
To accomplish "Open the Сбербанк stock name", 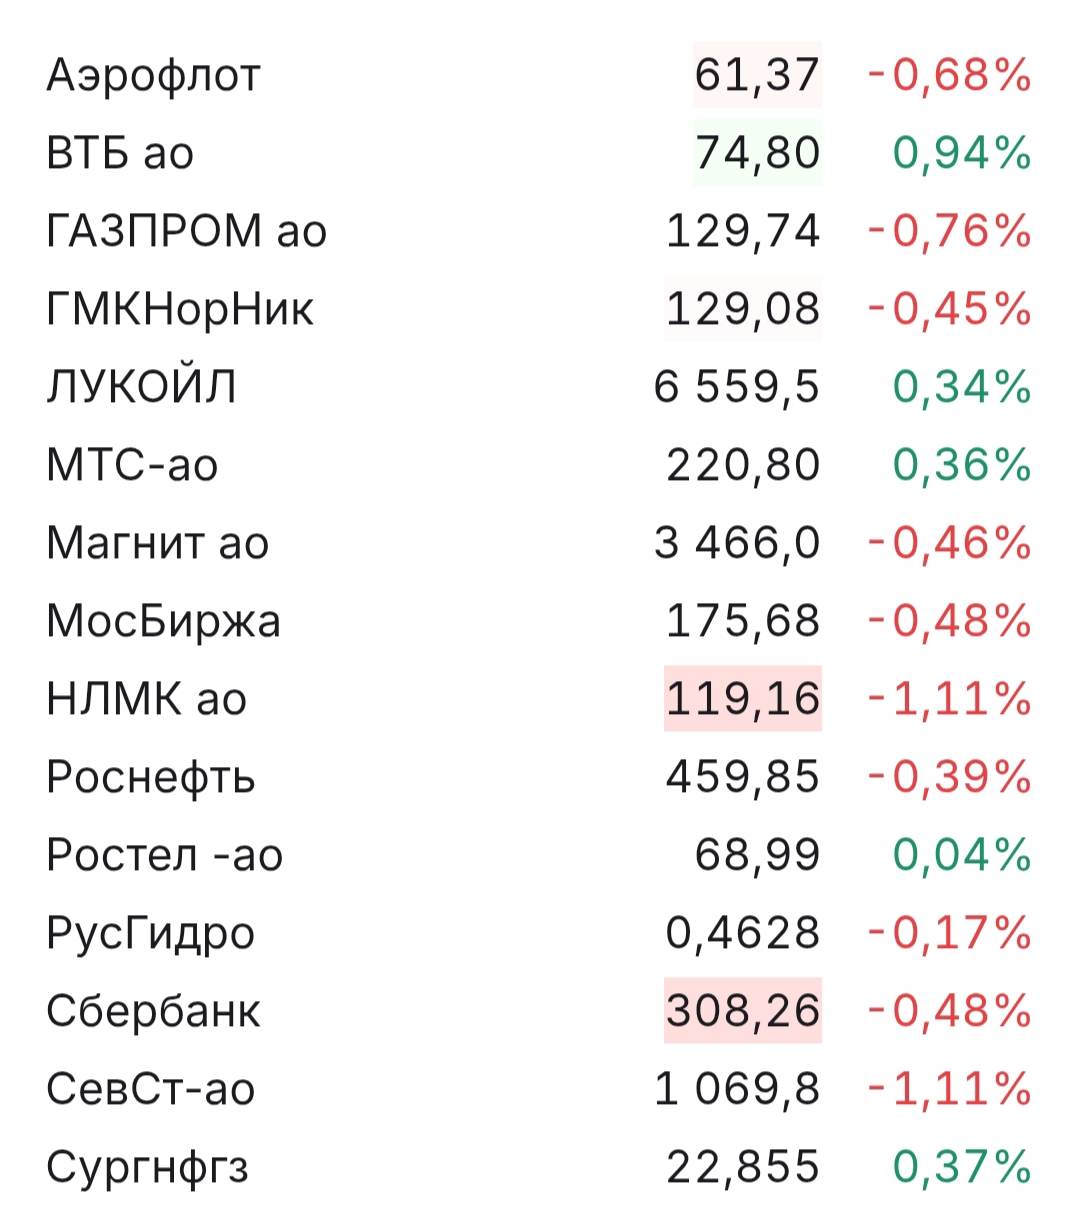I will [153, 1011].
